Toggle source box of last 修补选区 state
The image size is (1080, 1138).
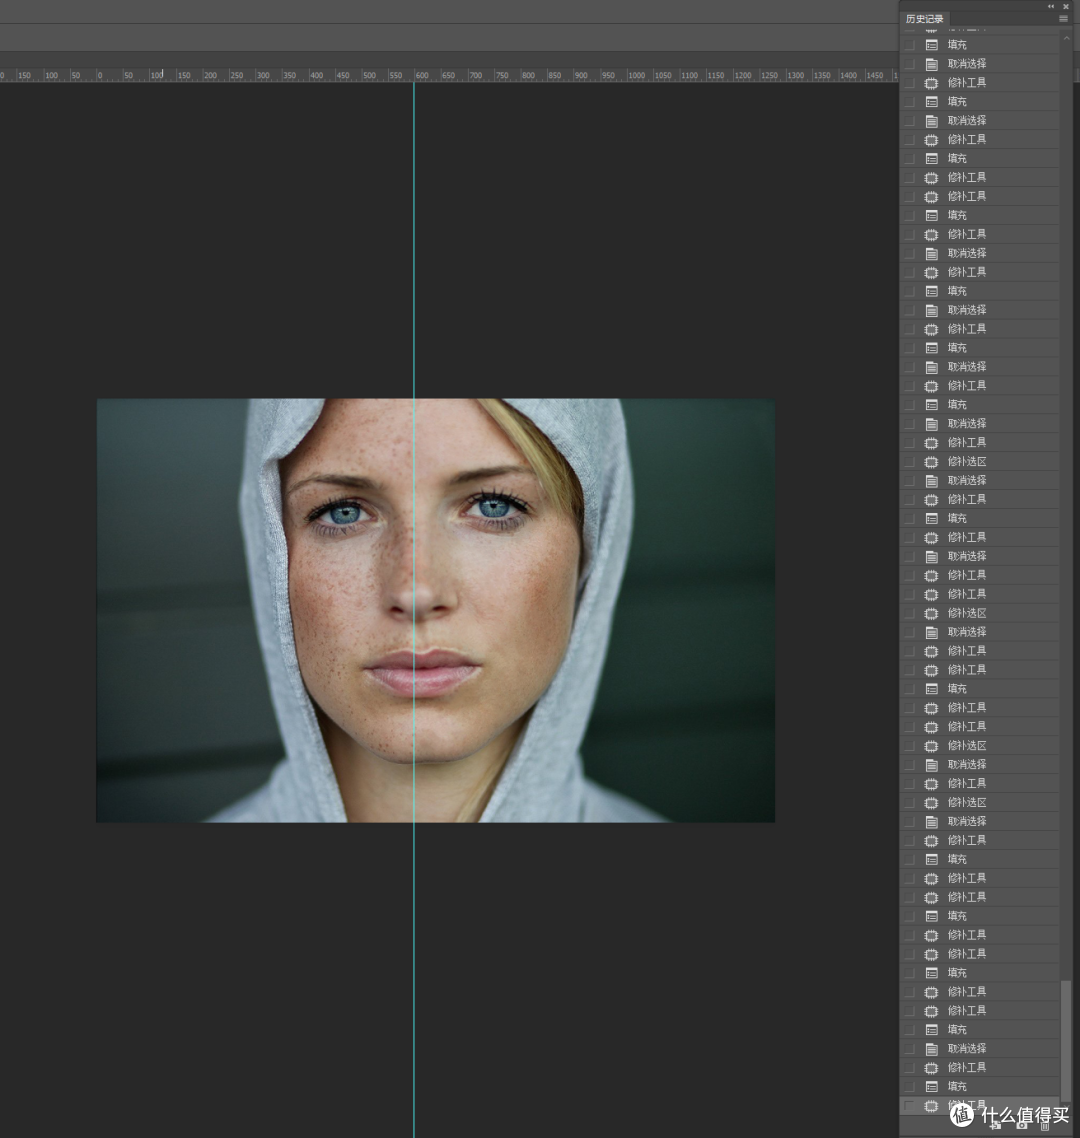tap(909, 803)
